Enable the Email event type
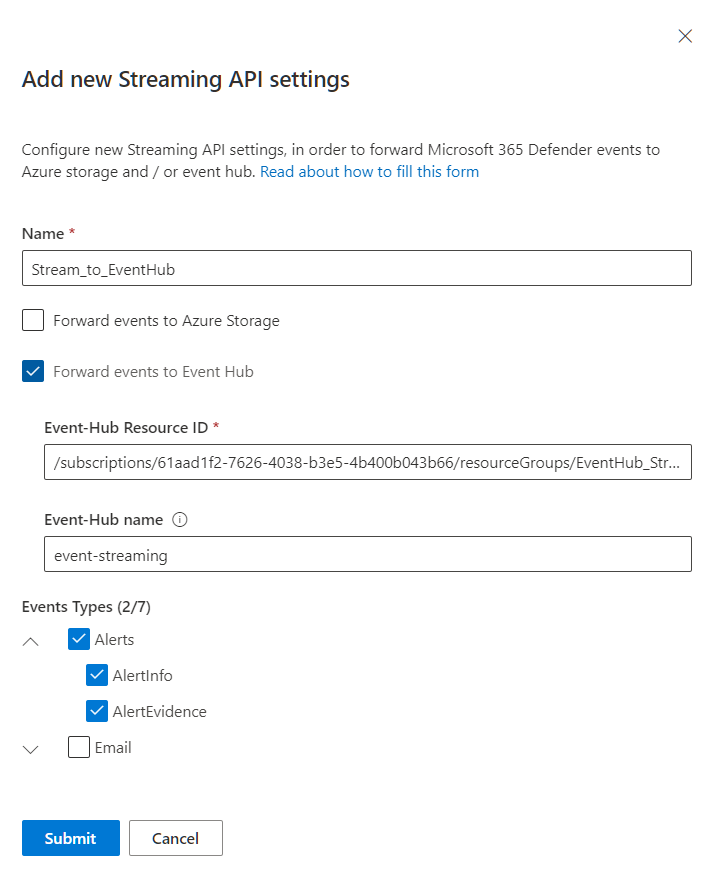717x872 pixels. 78,747
